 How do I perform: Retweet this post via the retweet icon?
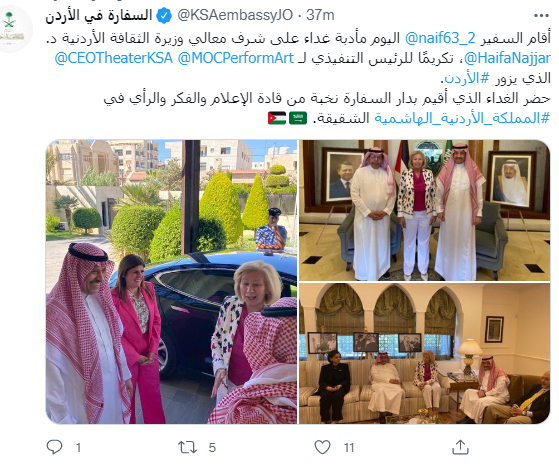coord(187,447)
